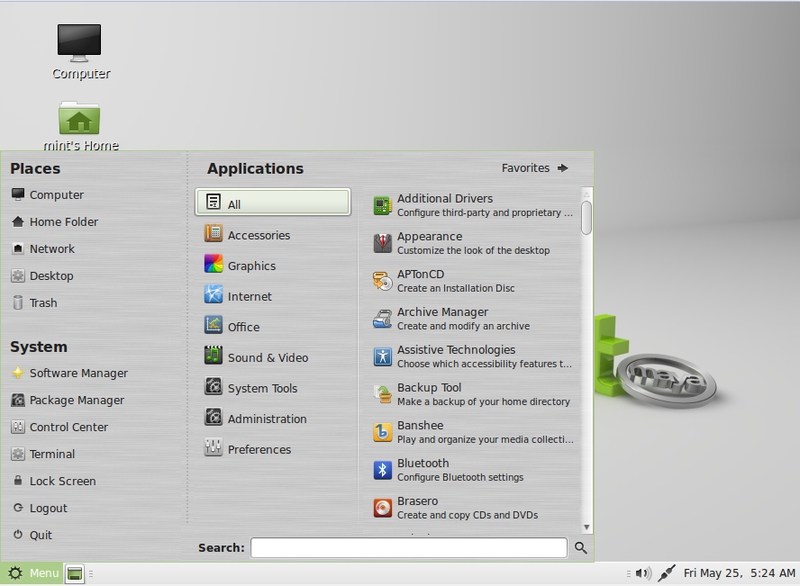Launch Appearance via its tie icon

[x=382, y=243]
